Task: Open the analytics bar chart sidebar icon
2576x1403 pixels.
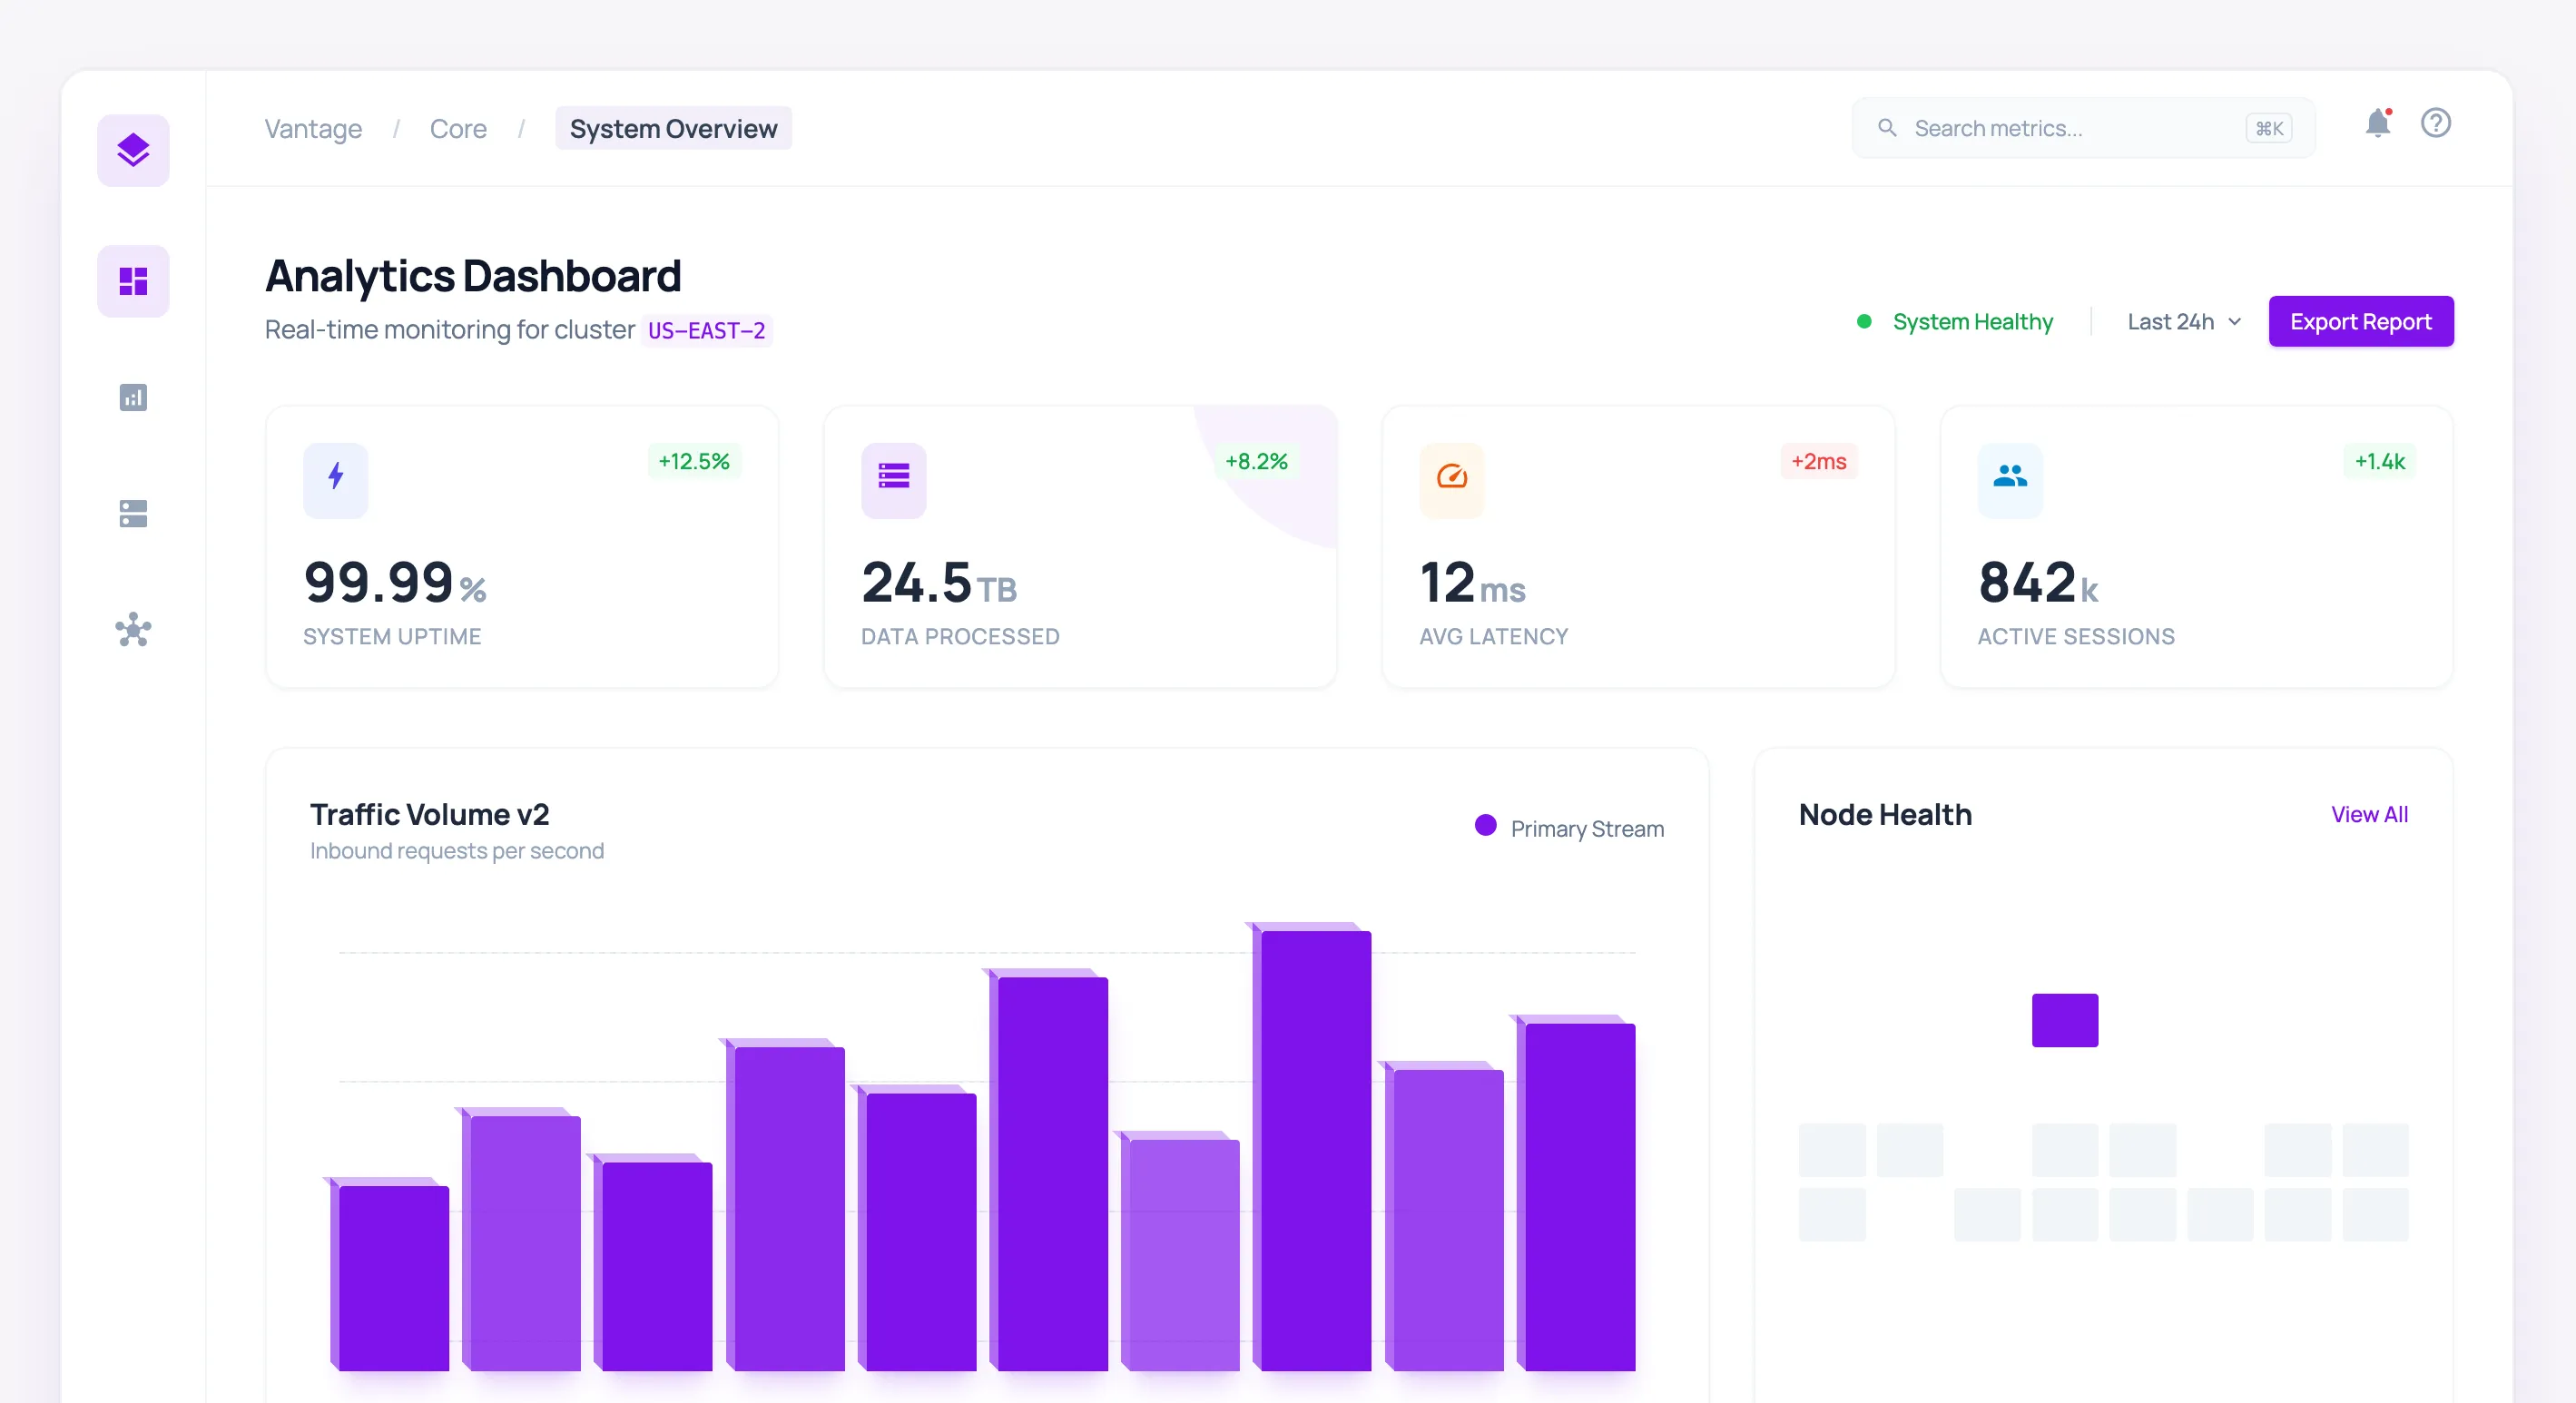Action: (x=133, y=397)
